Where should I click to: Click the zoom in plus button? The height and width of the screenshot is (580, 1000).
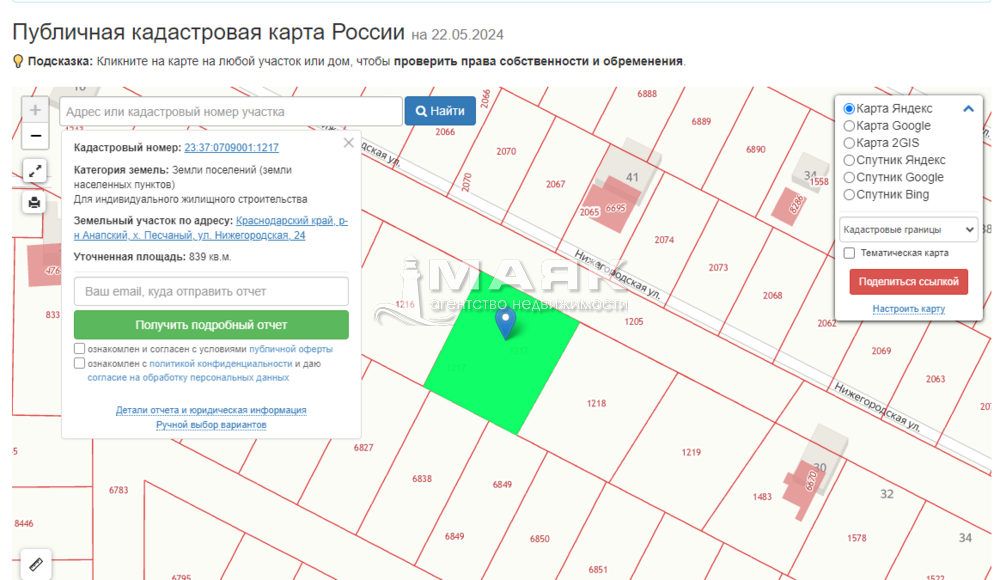click(x=35, y=110)
